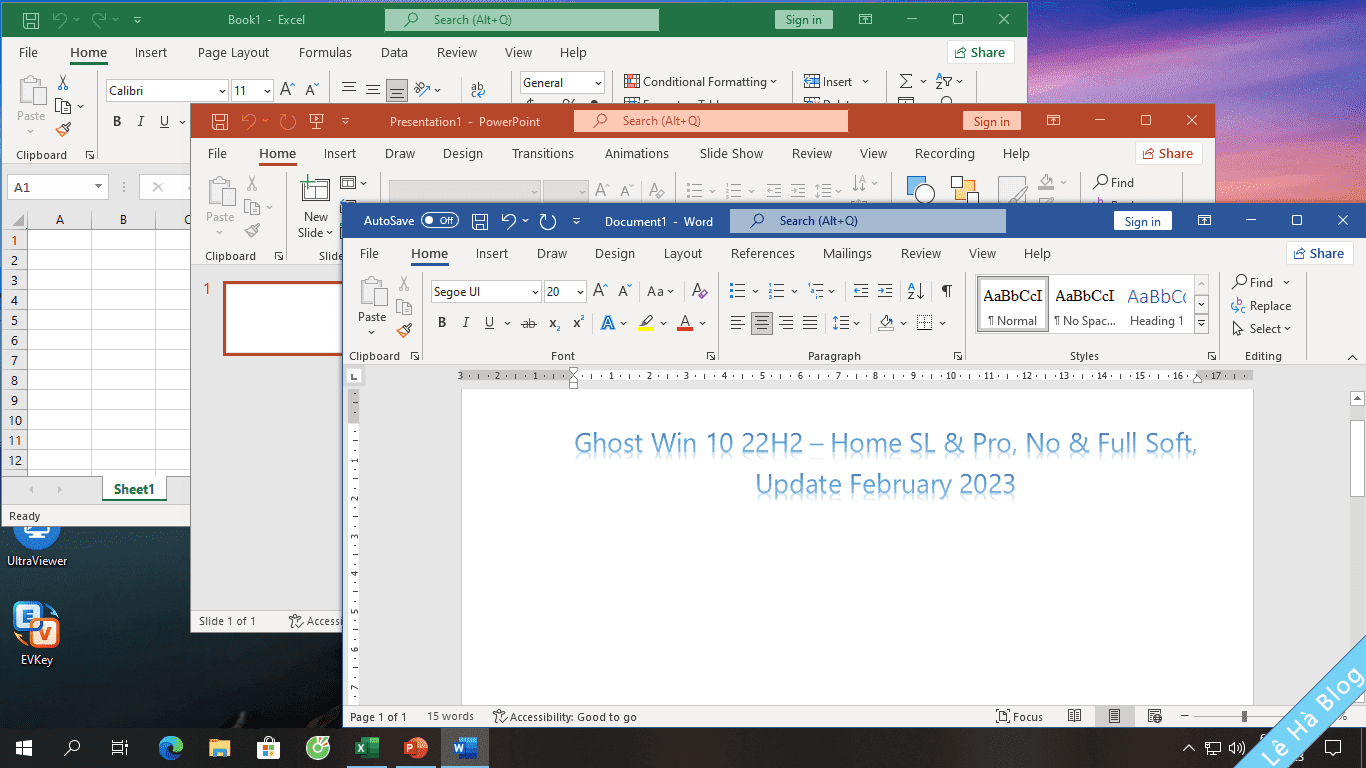Toggle Italic formatting in Word
This screenshot has height=768, width=1366.
[x=466, y=323]
